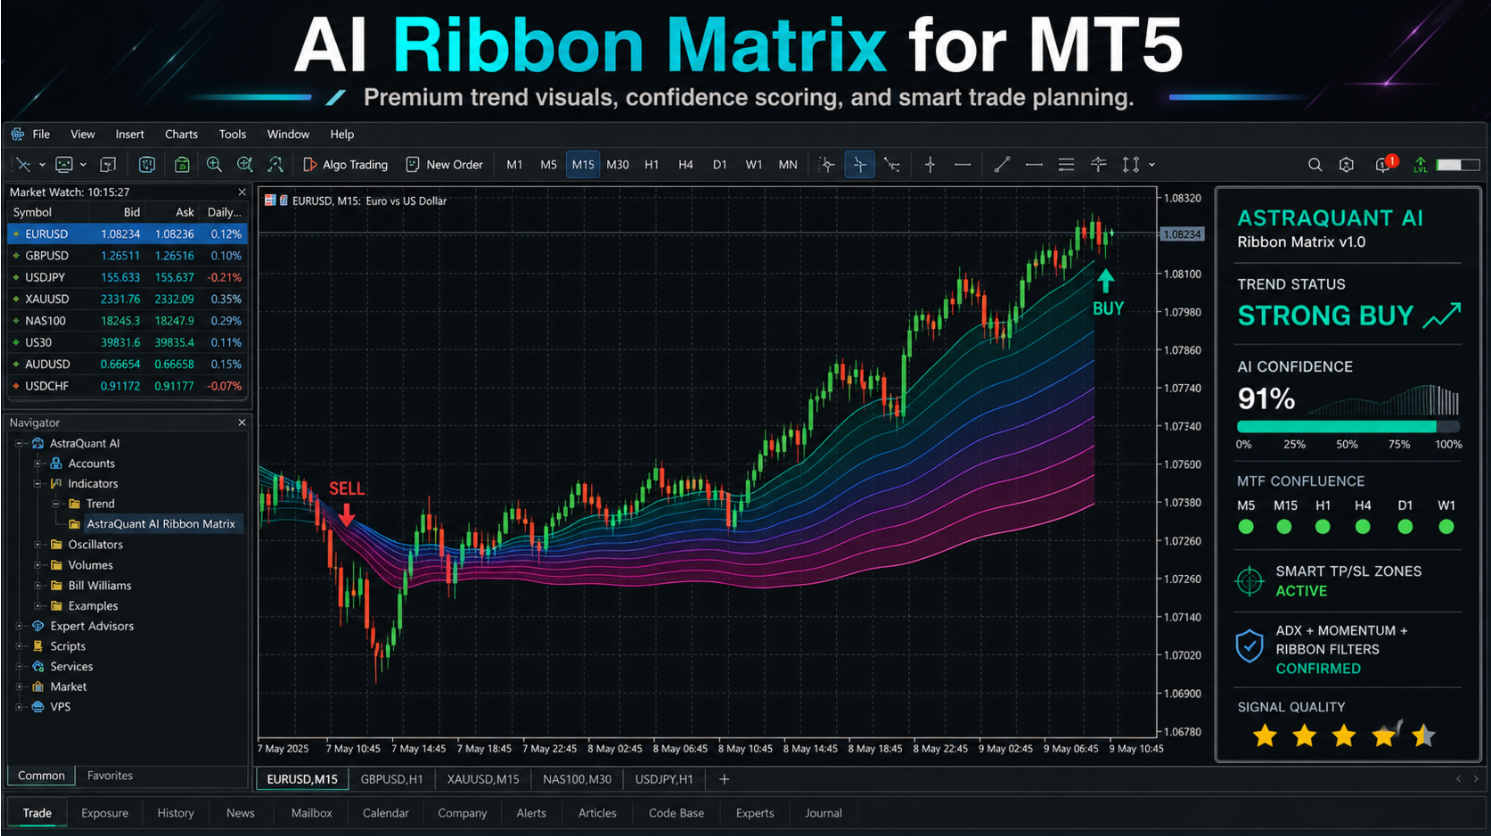Select the Fibonacci retracement tool
Screen dimensions: 1491x836
click(x=1099, y=165)
